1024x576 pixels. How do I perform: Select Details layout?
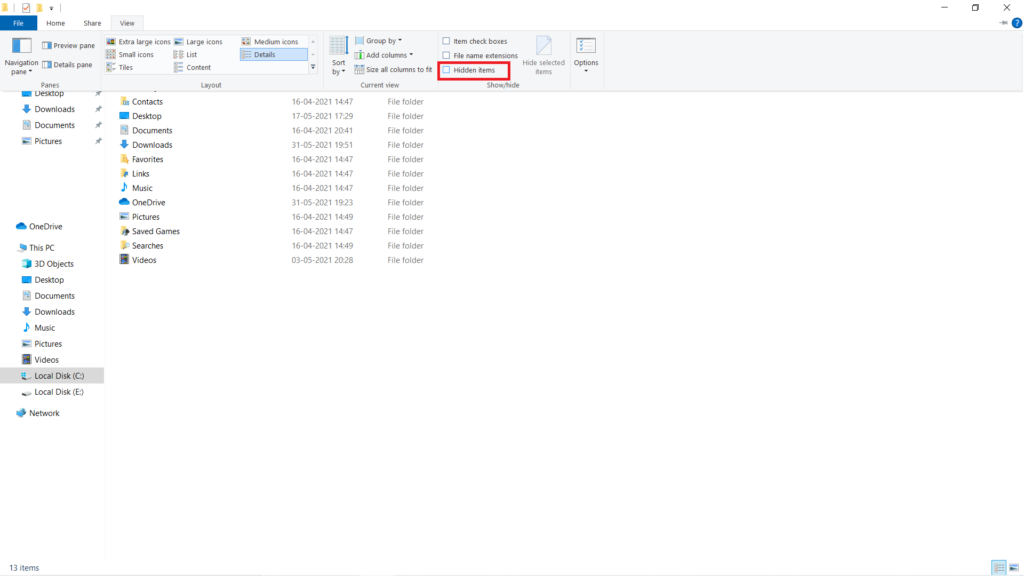(x=274, y=55)
